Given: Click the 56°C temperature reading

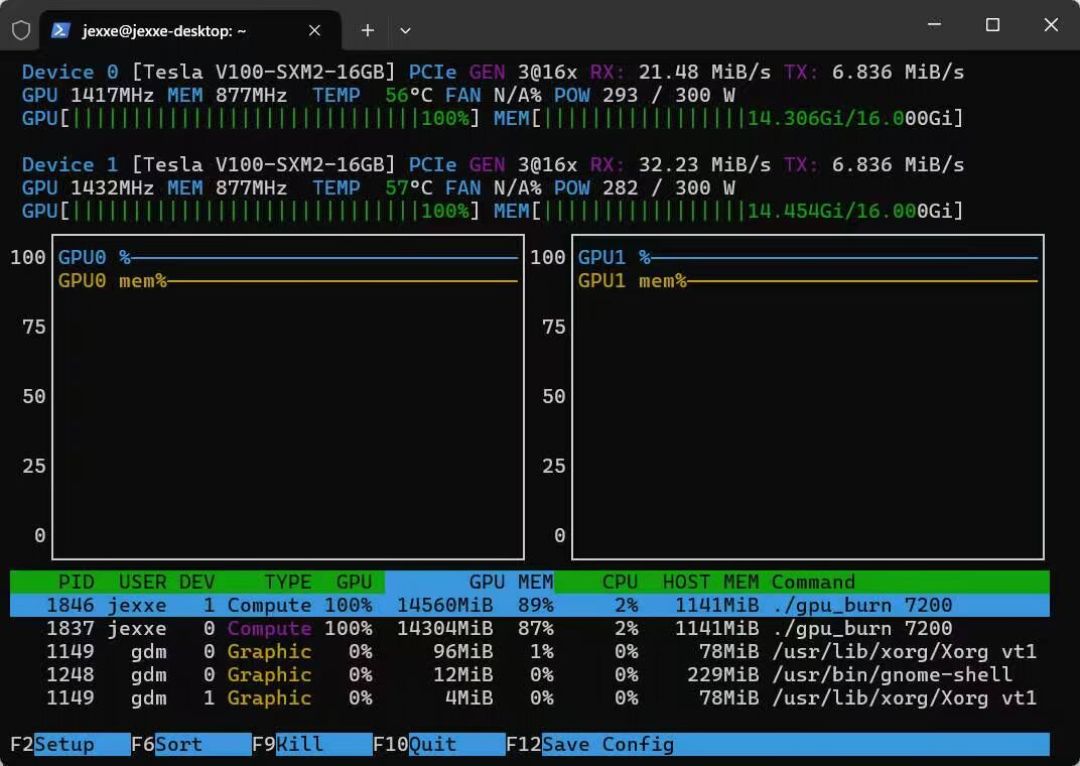Looking at the screenshot, I should [x=408, y=95].
